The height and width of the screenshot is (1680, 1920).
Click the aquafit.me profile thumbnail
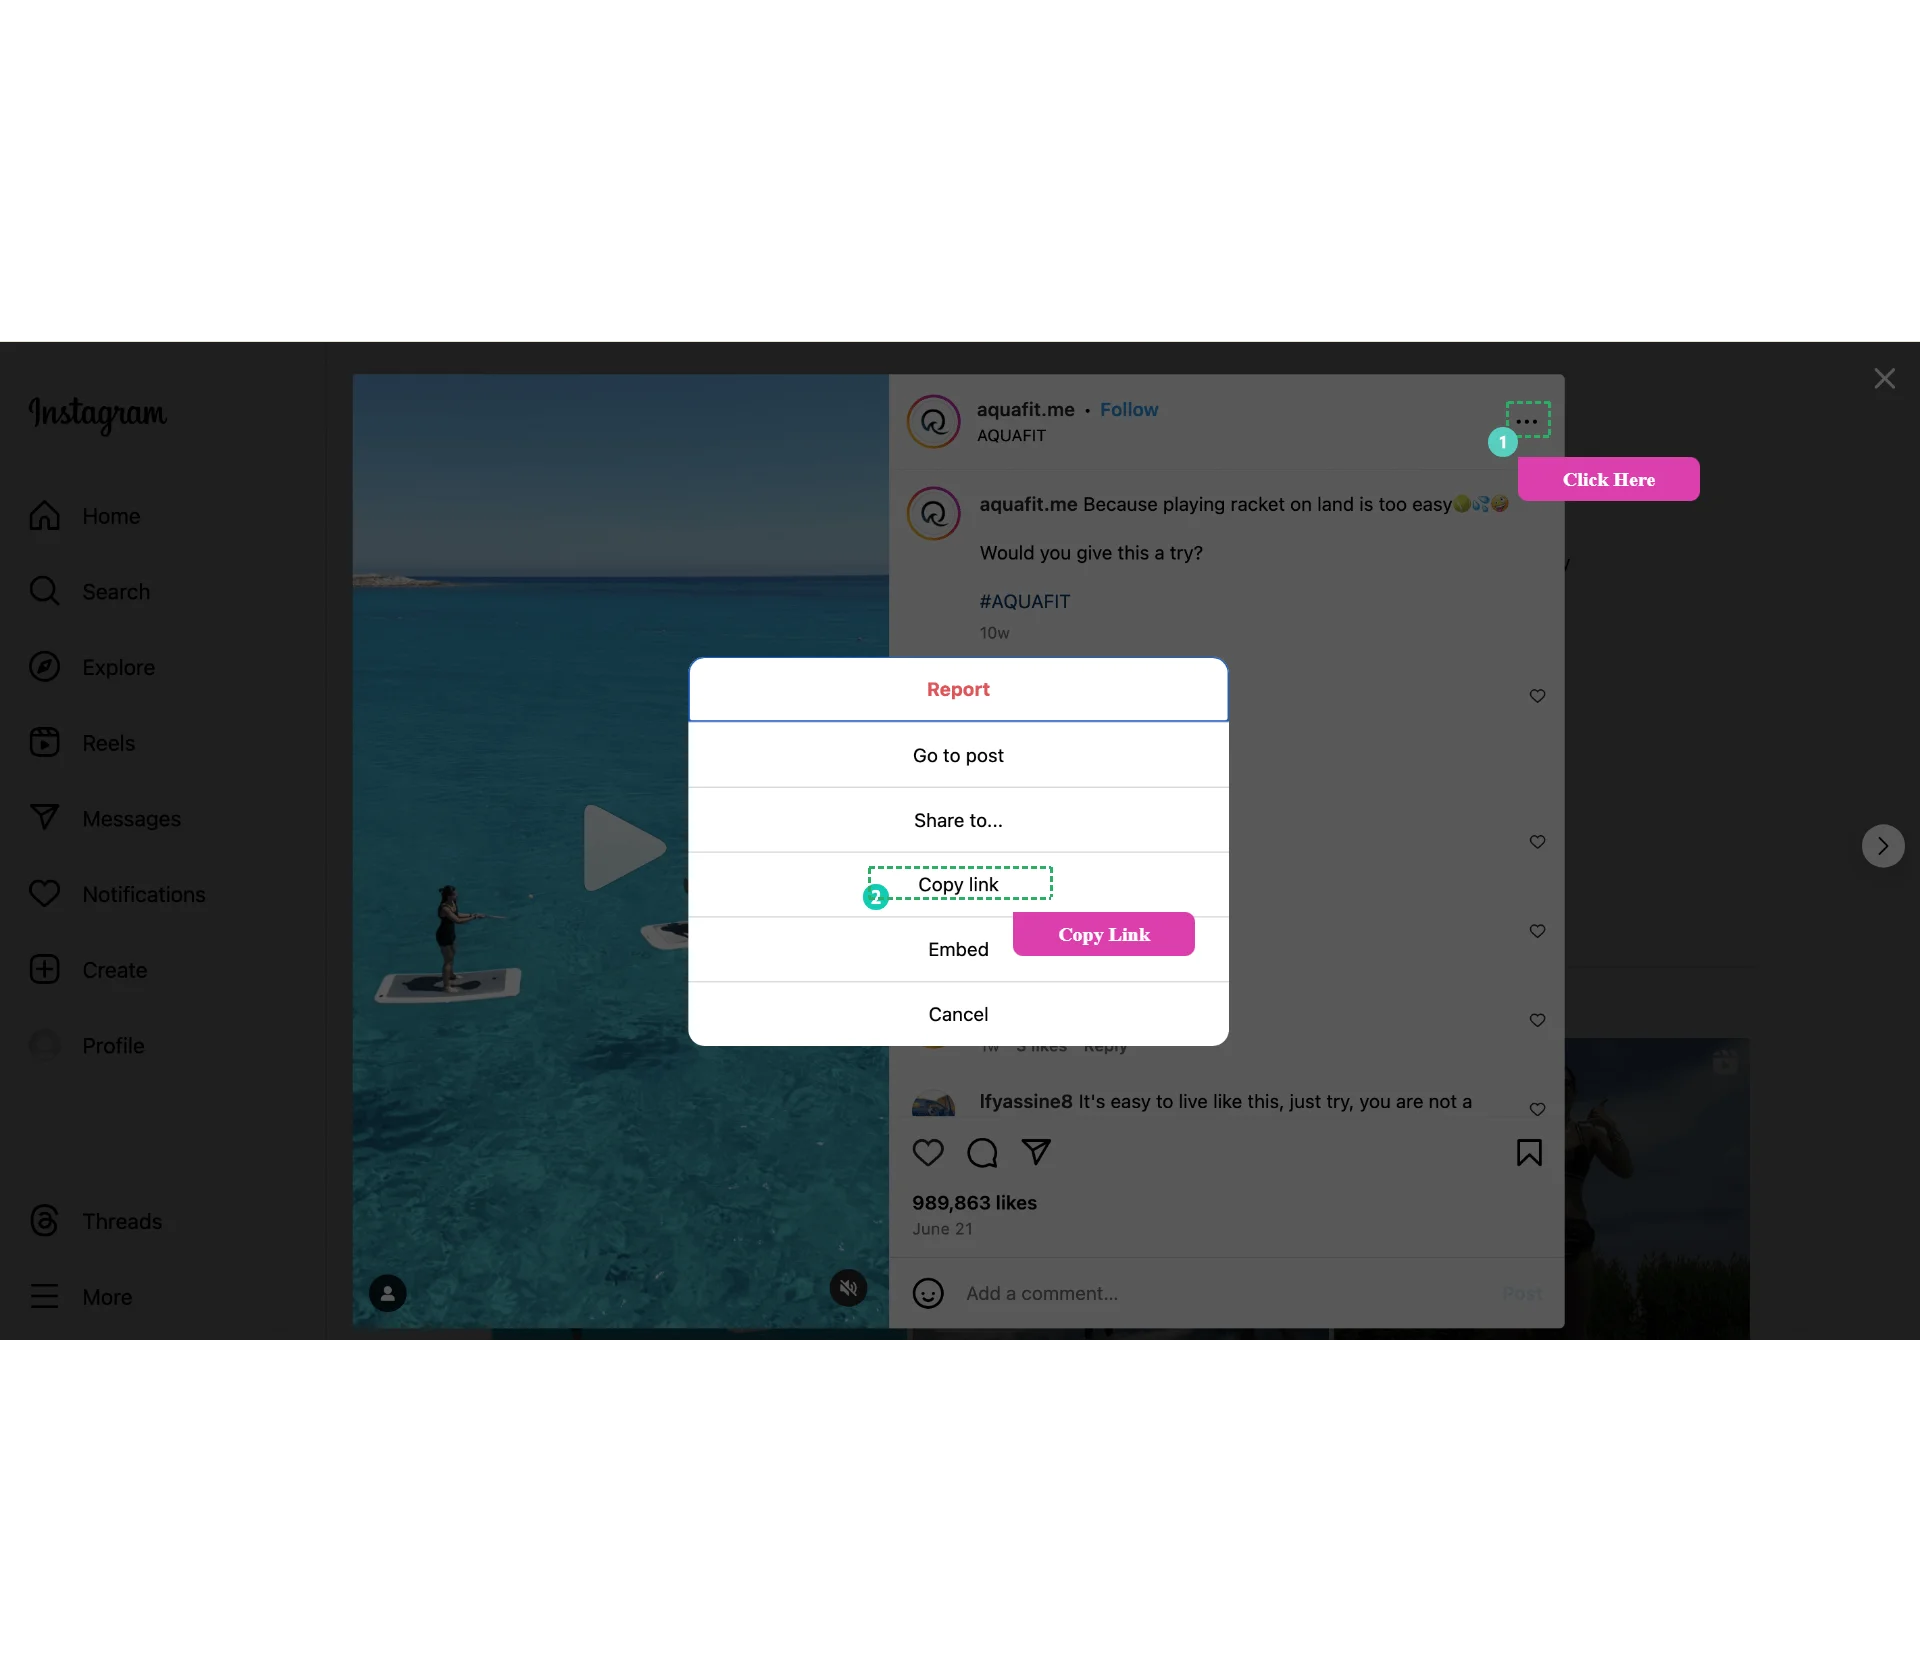pyautogui.click(x=932, y=421)
